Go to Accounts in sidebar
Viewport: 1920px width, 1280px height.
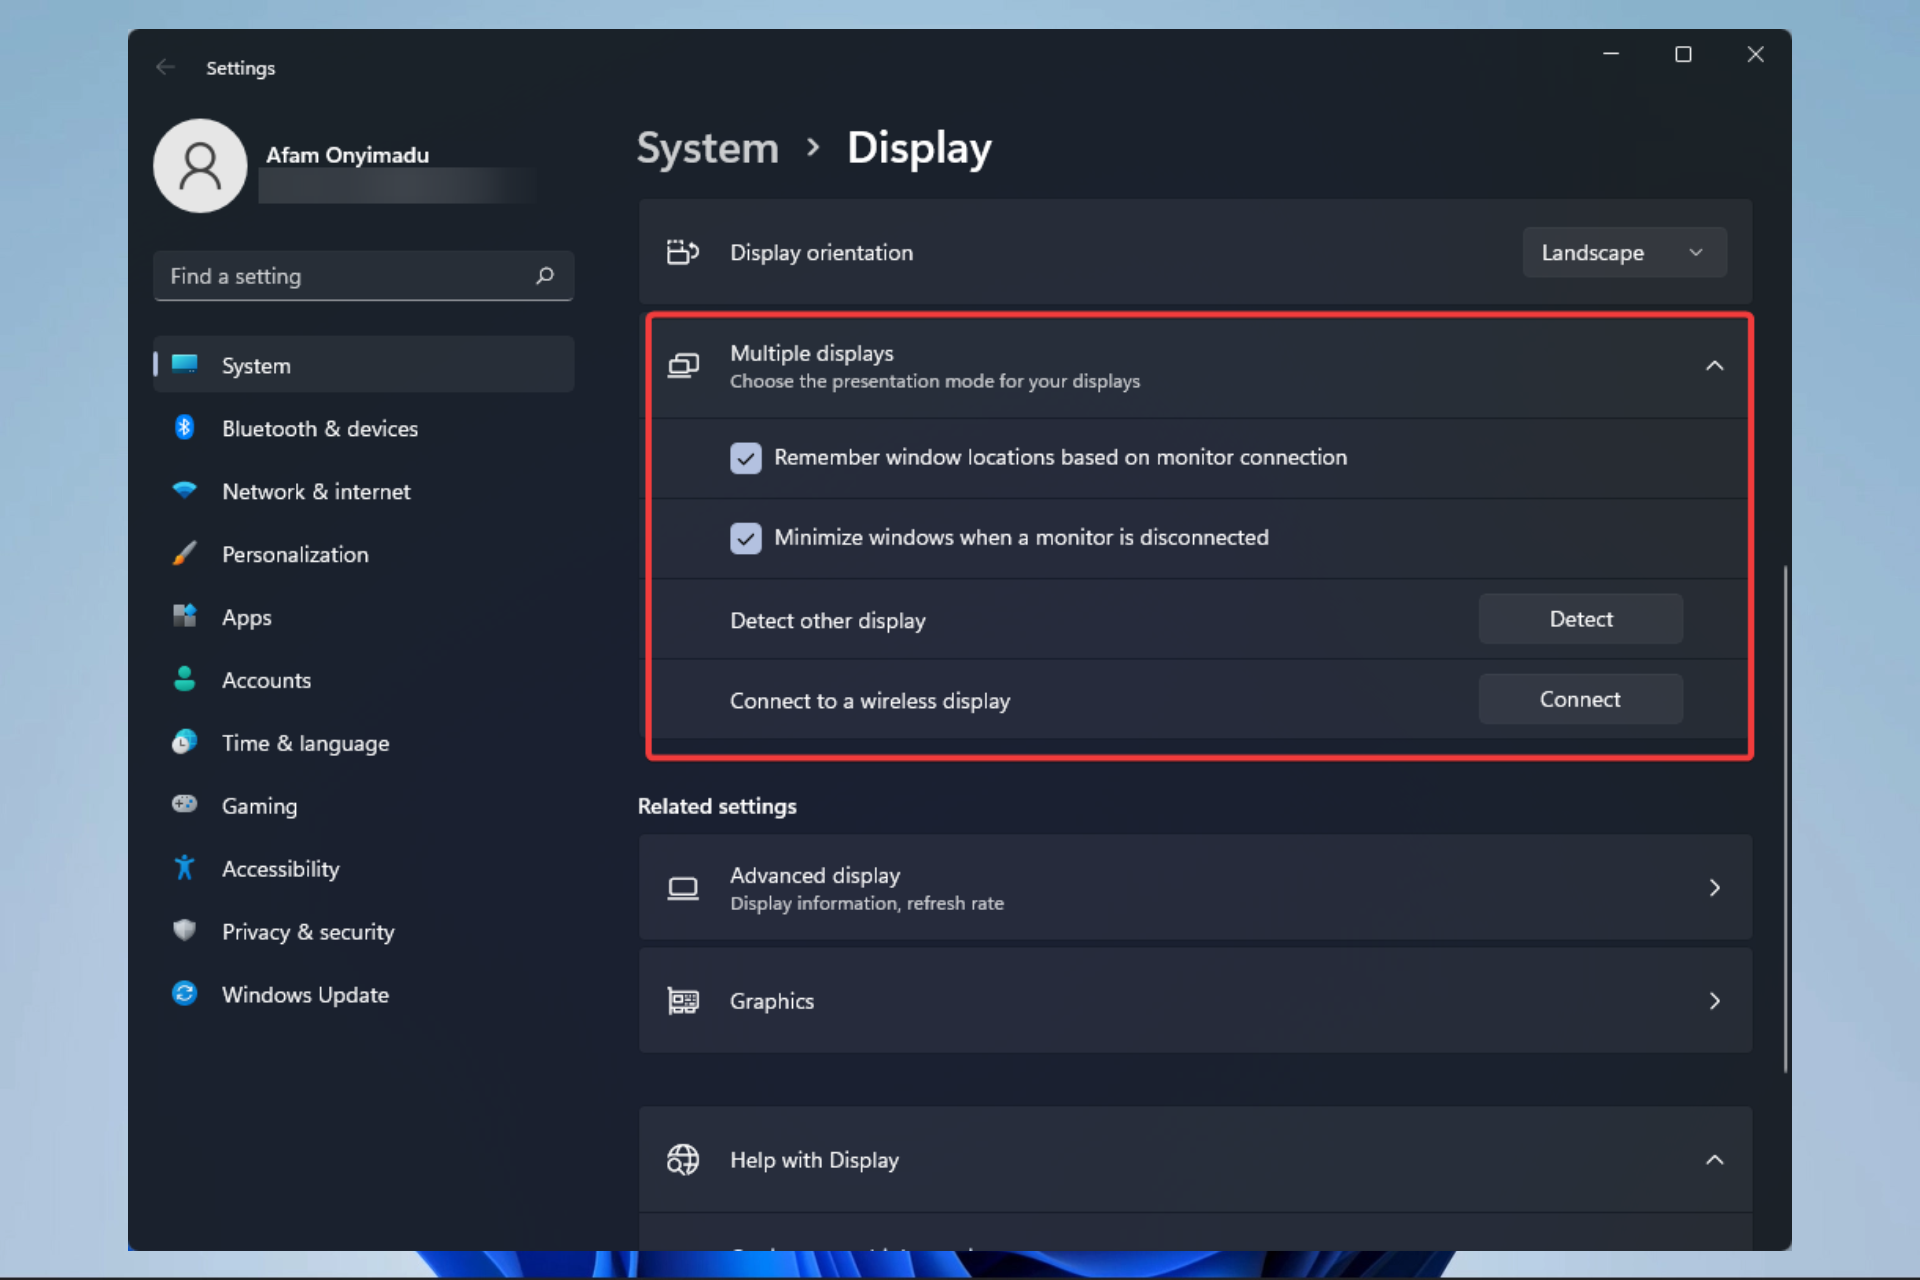[x=266, y=680]
